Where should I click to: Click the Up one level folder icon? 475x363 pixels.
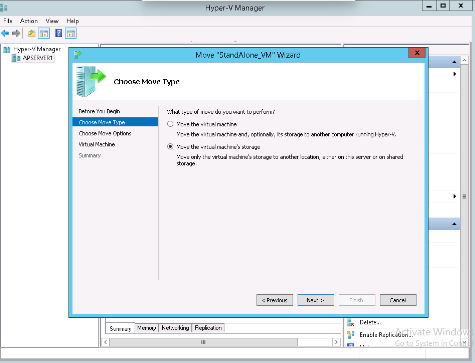click(x=32, y=33)
